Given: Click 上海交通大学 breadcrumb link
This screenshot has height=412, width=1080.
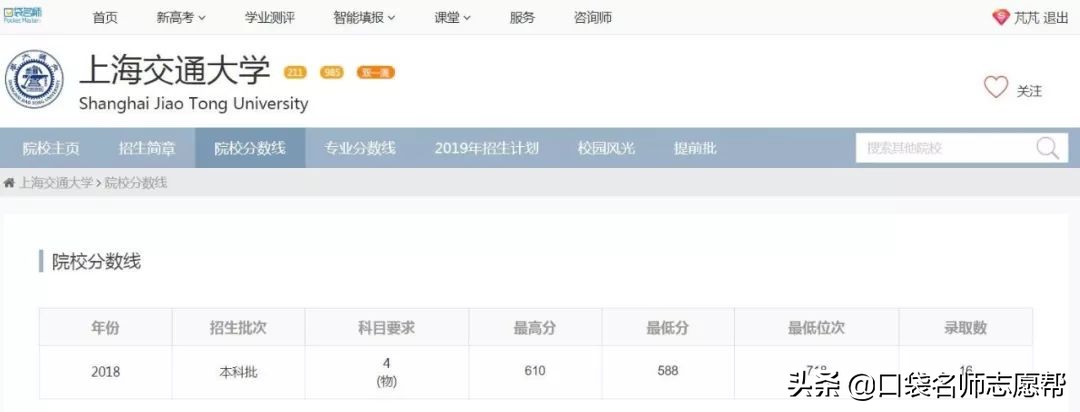Looking at the screenshot, I should pos(55,183).
